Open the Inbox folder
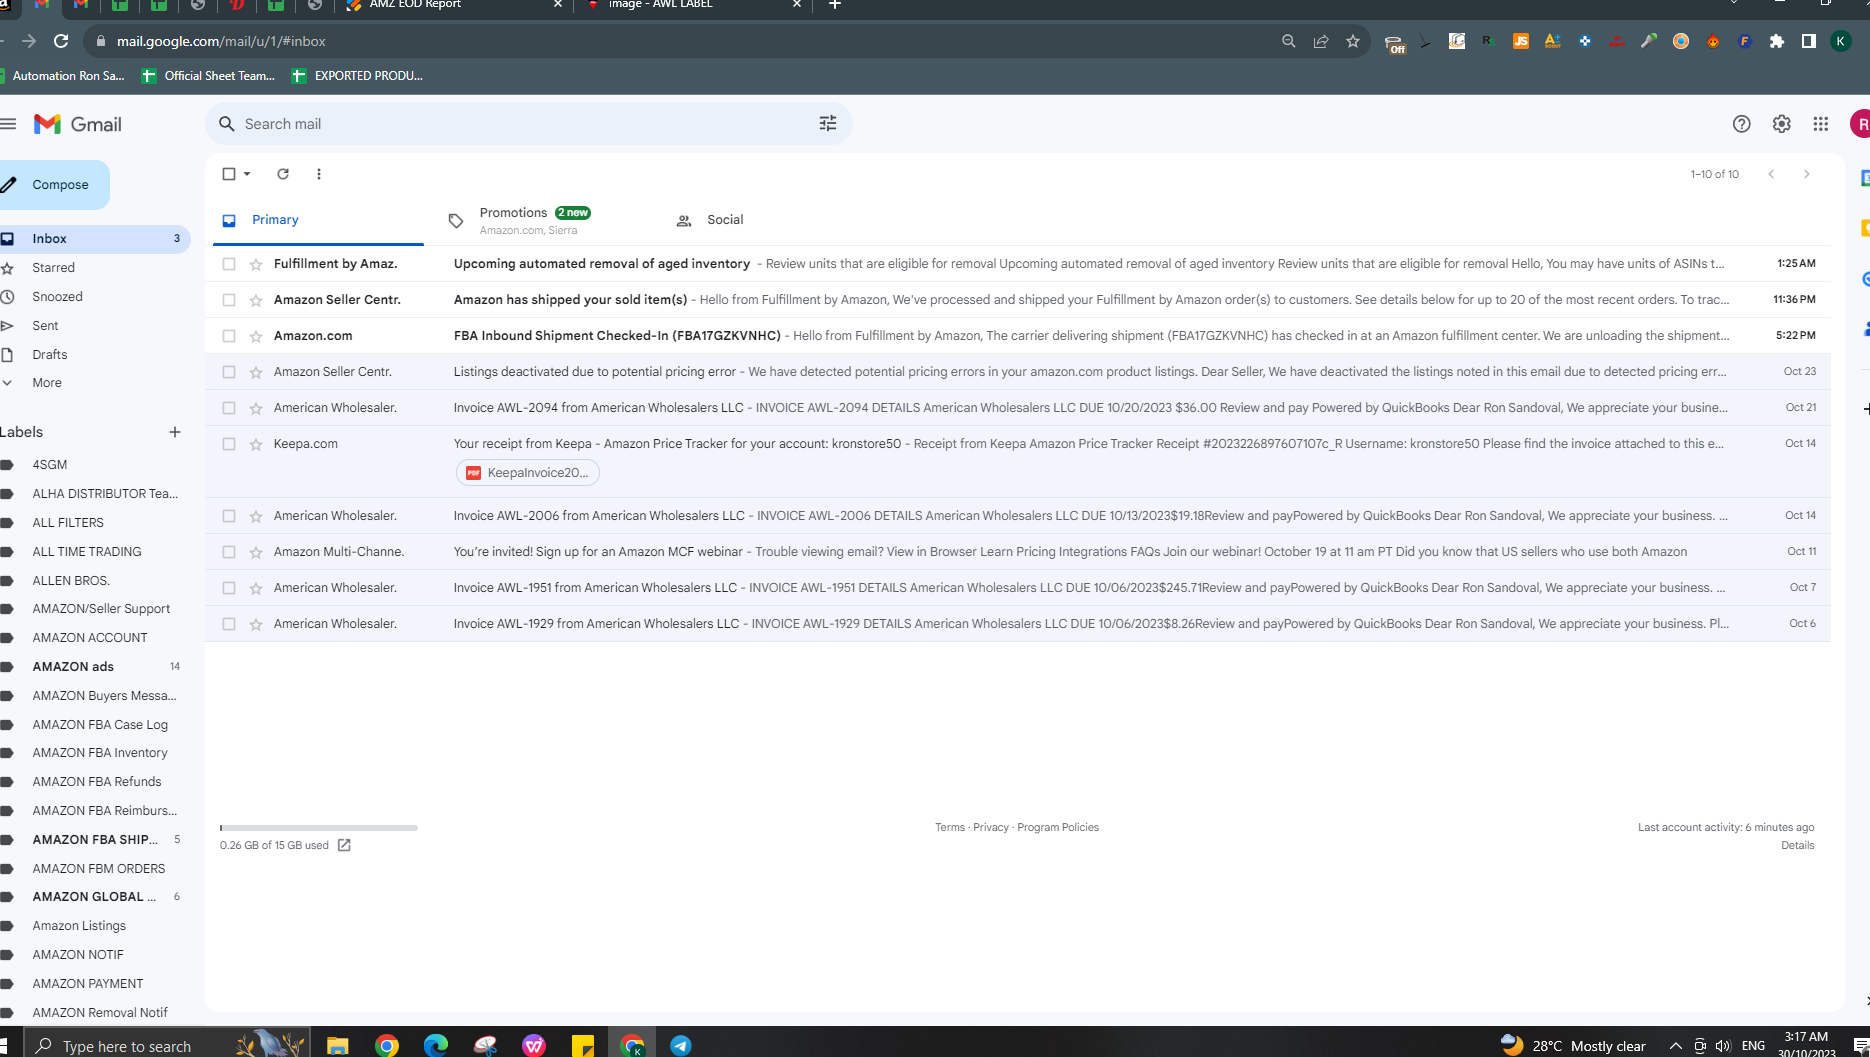The image size is (1870, 1057). coord(94,239)
